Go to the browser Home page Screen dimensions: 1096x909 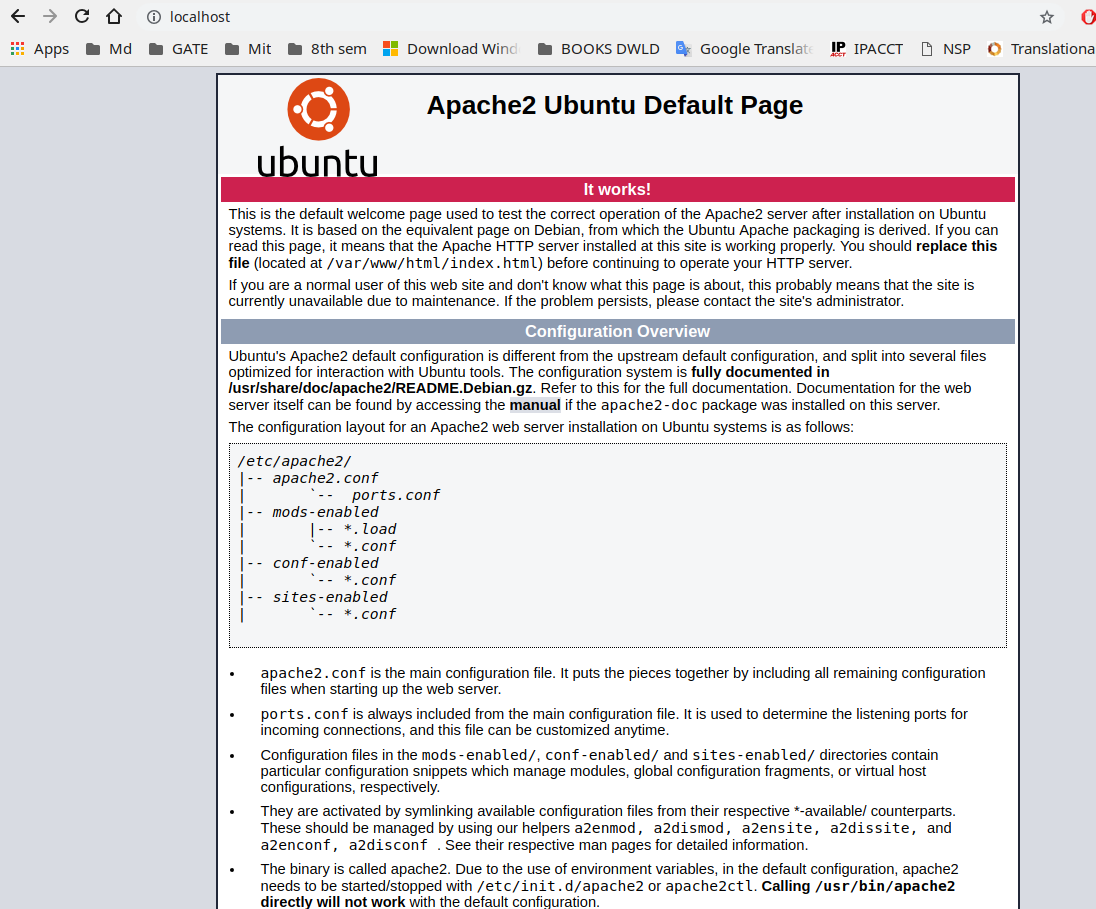click(x=114, y=17)
